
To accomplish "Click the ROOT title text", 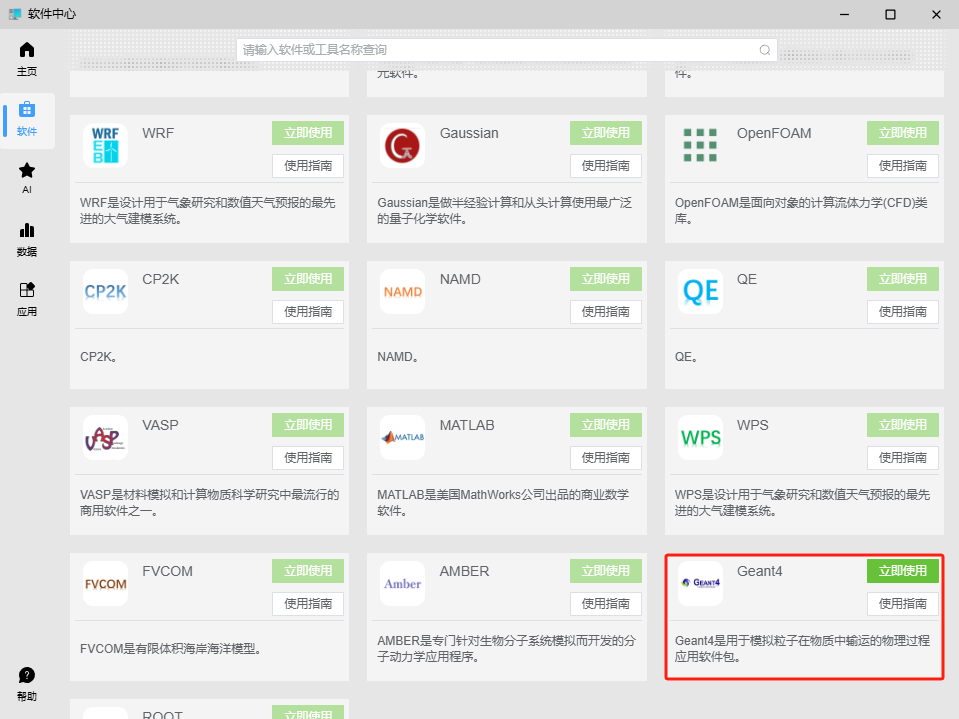I will coord(162,715).
